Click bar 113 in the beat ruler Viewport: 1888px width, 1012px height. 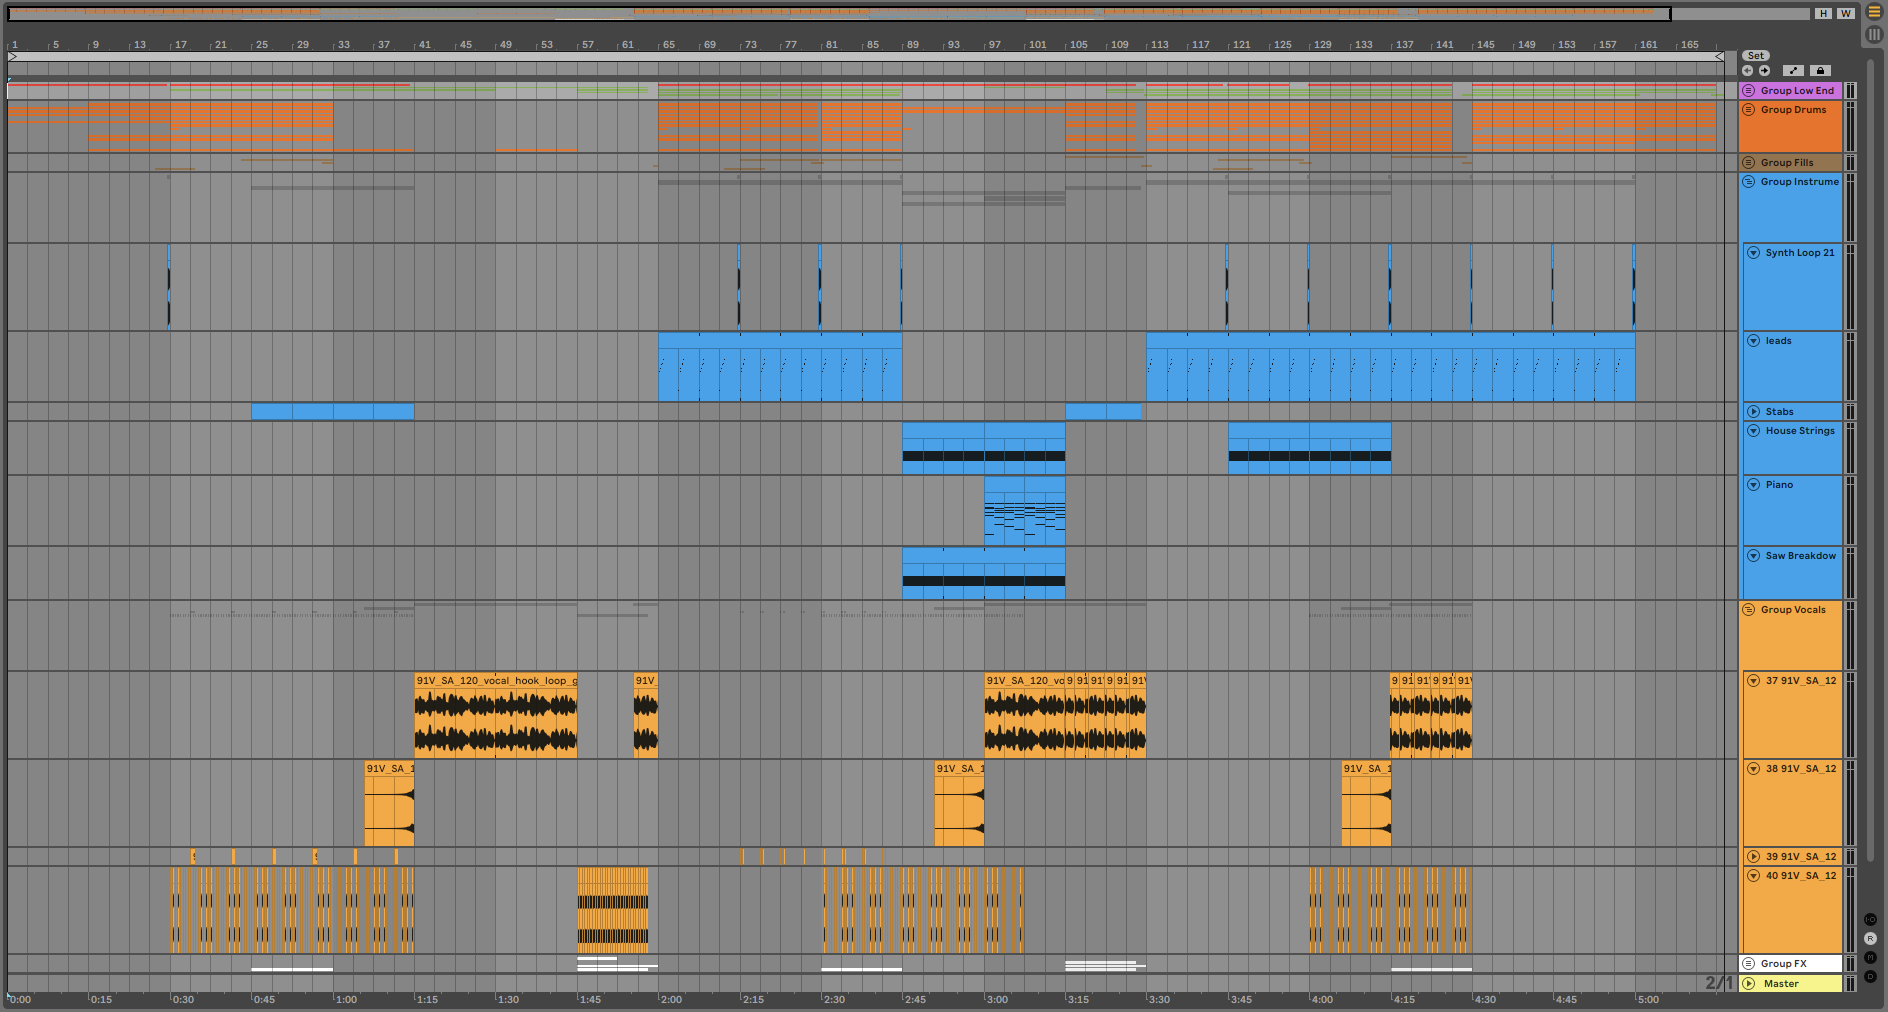pyautogui.click(x=1159, y=45)
